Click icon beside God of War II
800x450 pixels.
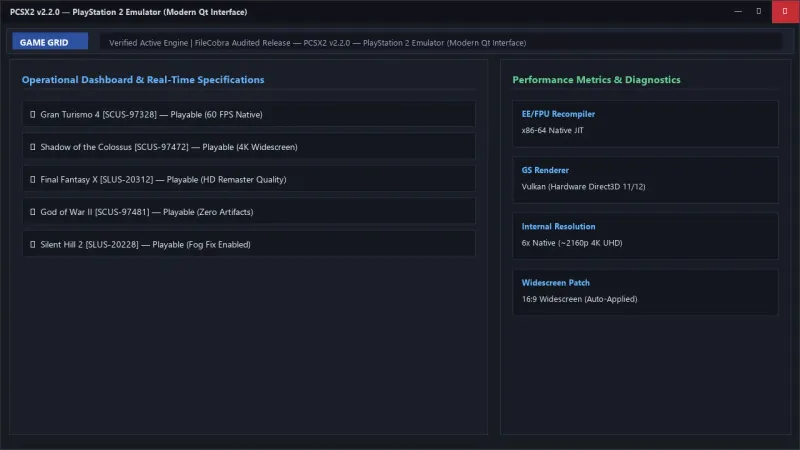tap(33, 212)
